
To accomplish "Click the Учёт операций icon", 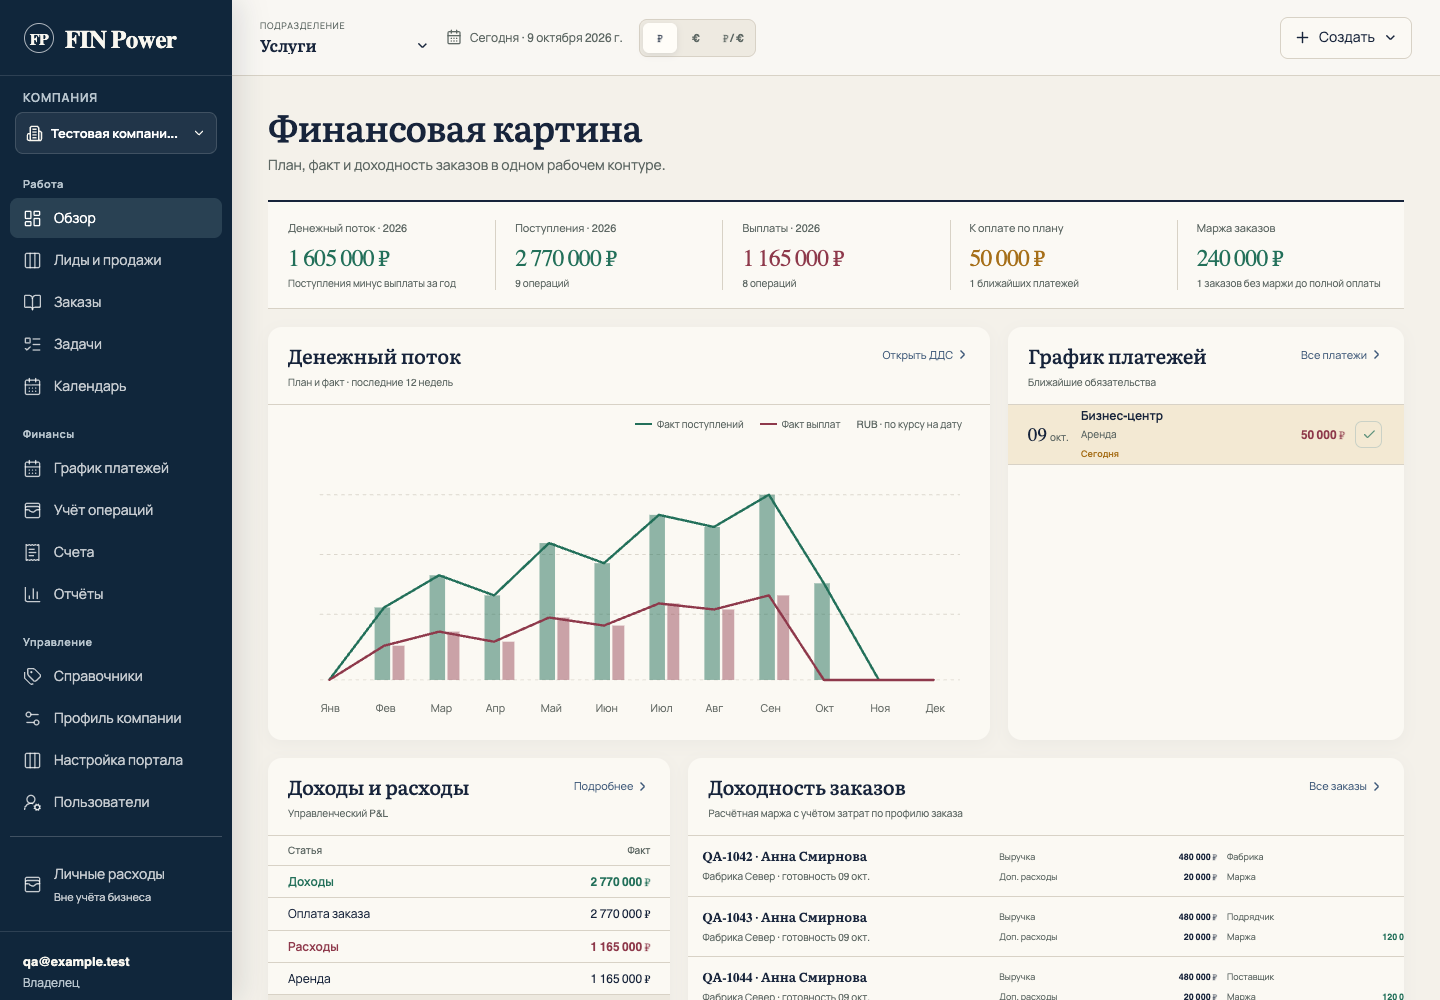I will [x=33, y=510].
